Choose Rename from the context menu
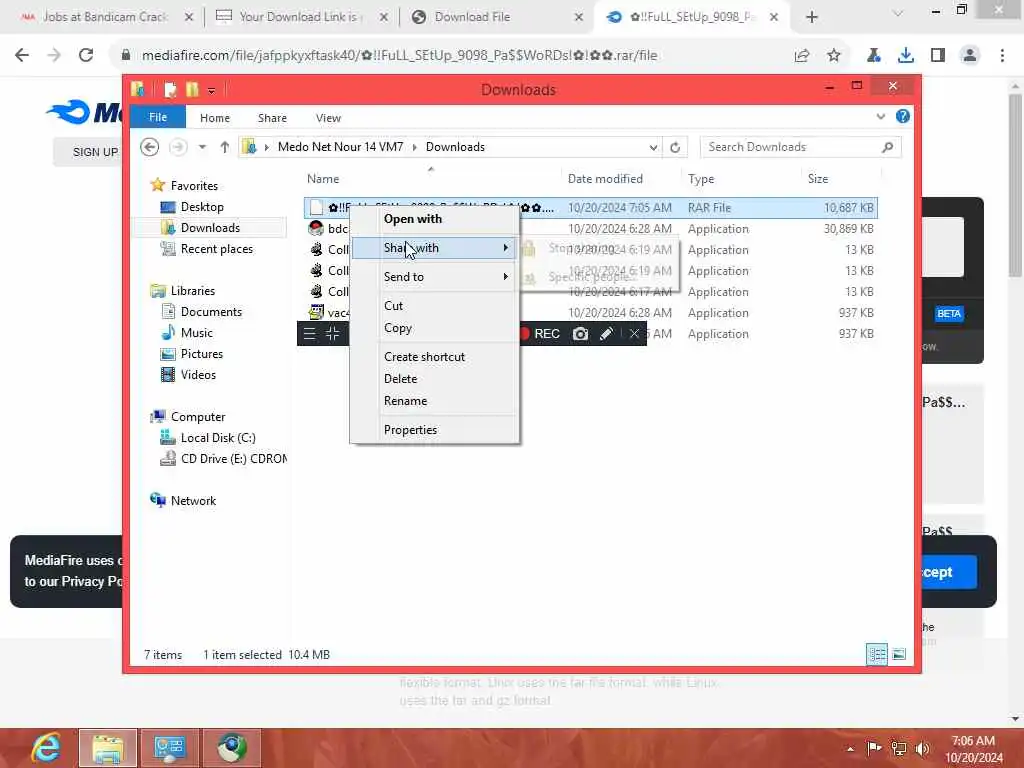1024x768 pixels. 406,401
